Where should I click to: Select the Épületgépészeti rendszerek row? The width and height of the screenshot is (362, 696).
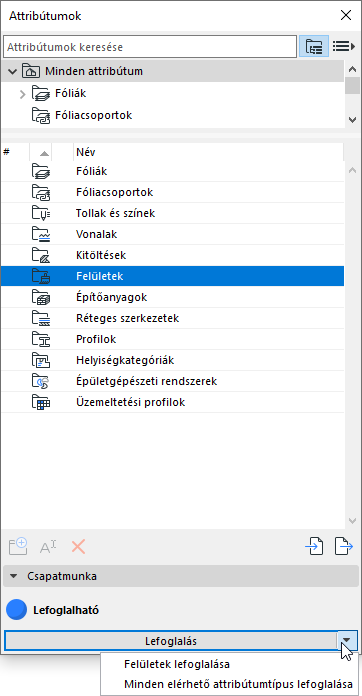[x=173, y=381]
